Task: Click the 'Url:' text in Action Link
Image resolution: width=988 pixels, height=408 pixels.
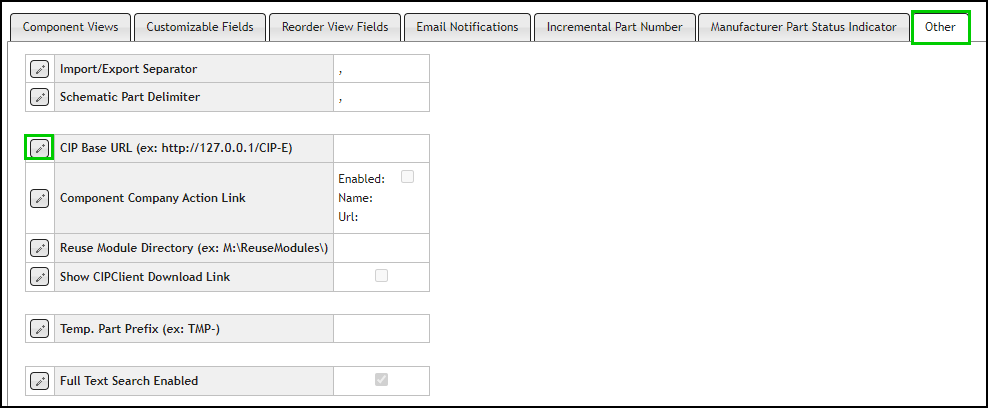Action: (x=348, y=217)
